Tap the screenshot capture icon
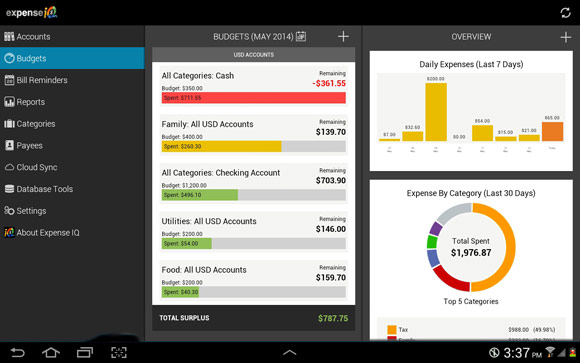The height and width of the screenshot is (363, 580). (119, 353)
